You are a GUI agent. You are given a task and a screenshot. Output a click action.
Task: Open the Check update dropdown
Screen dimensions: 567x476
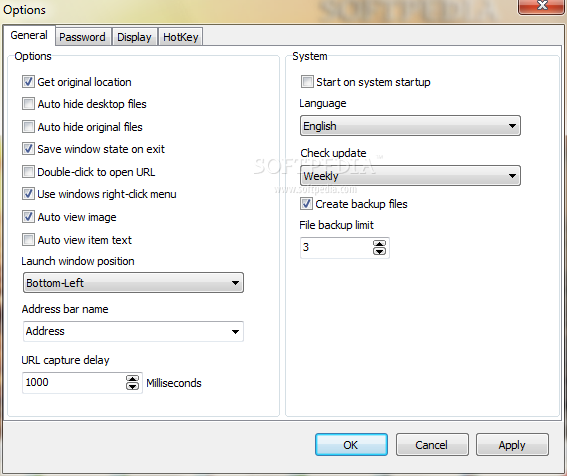point(410,176)
